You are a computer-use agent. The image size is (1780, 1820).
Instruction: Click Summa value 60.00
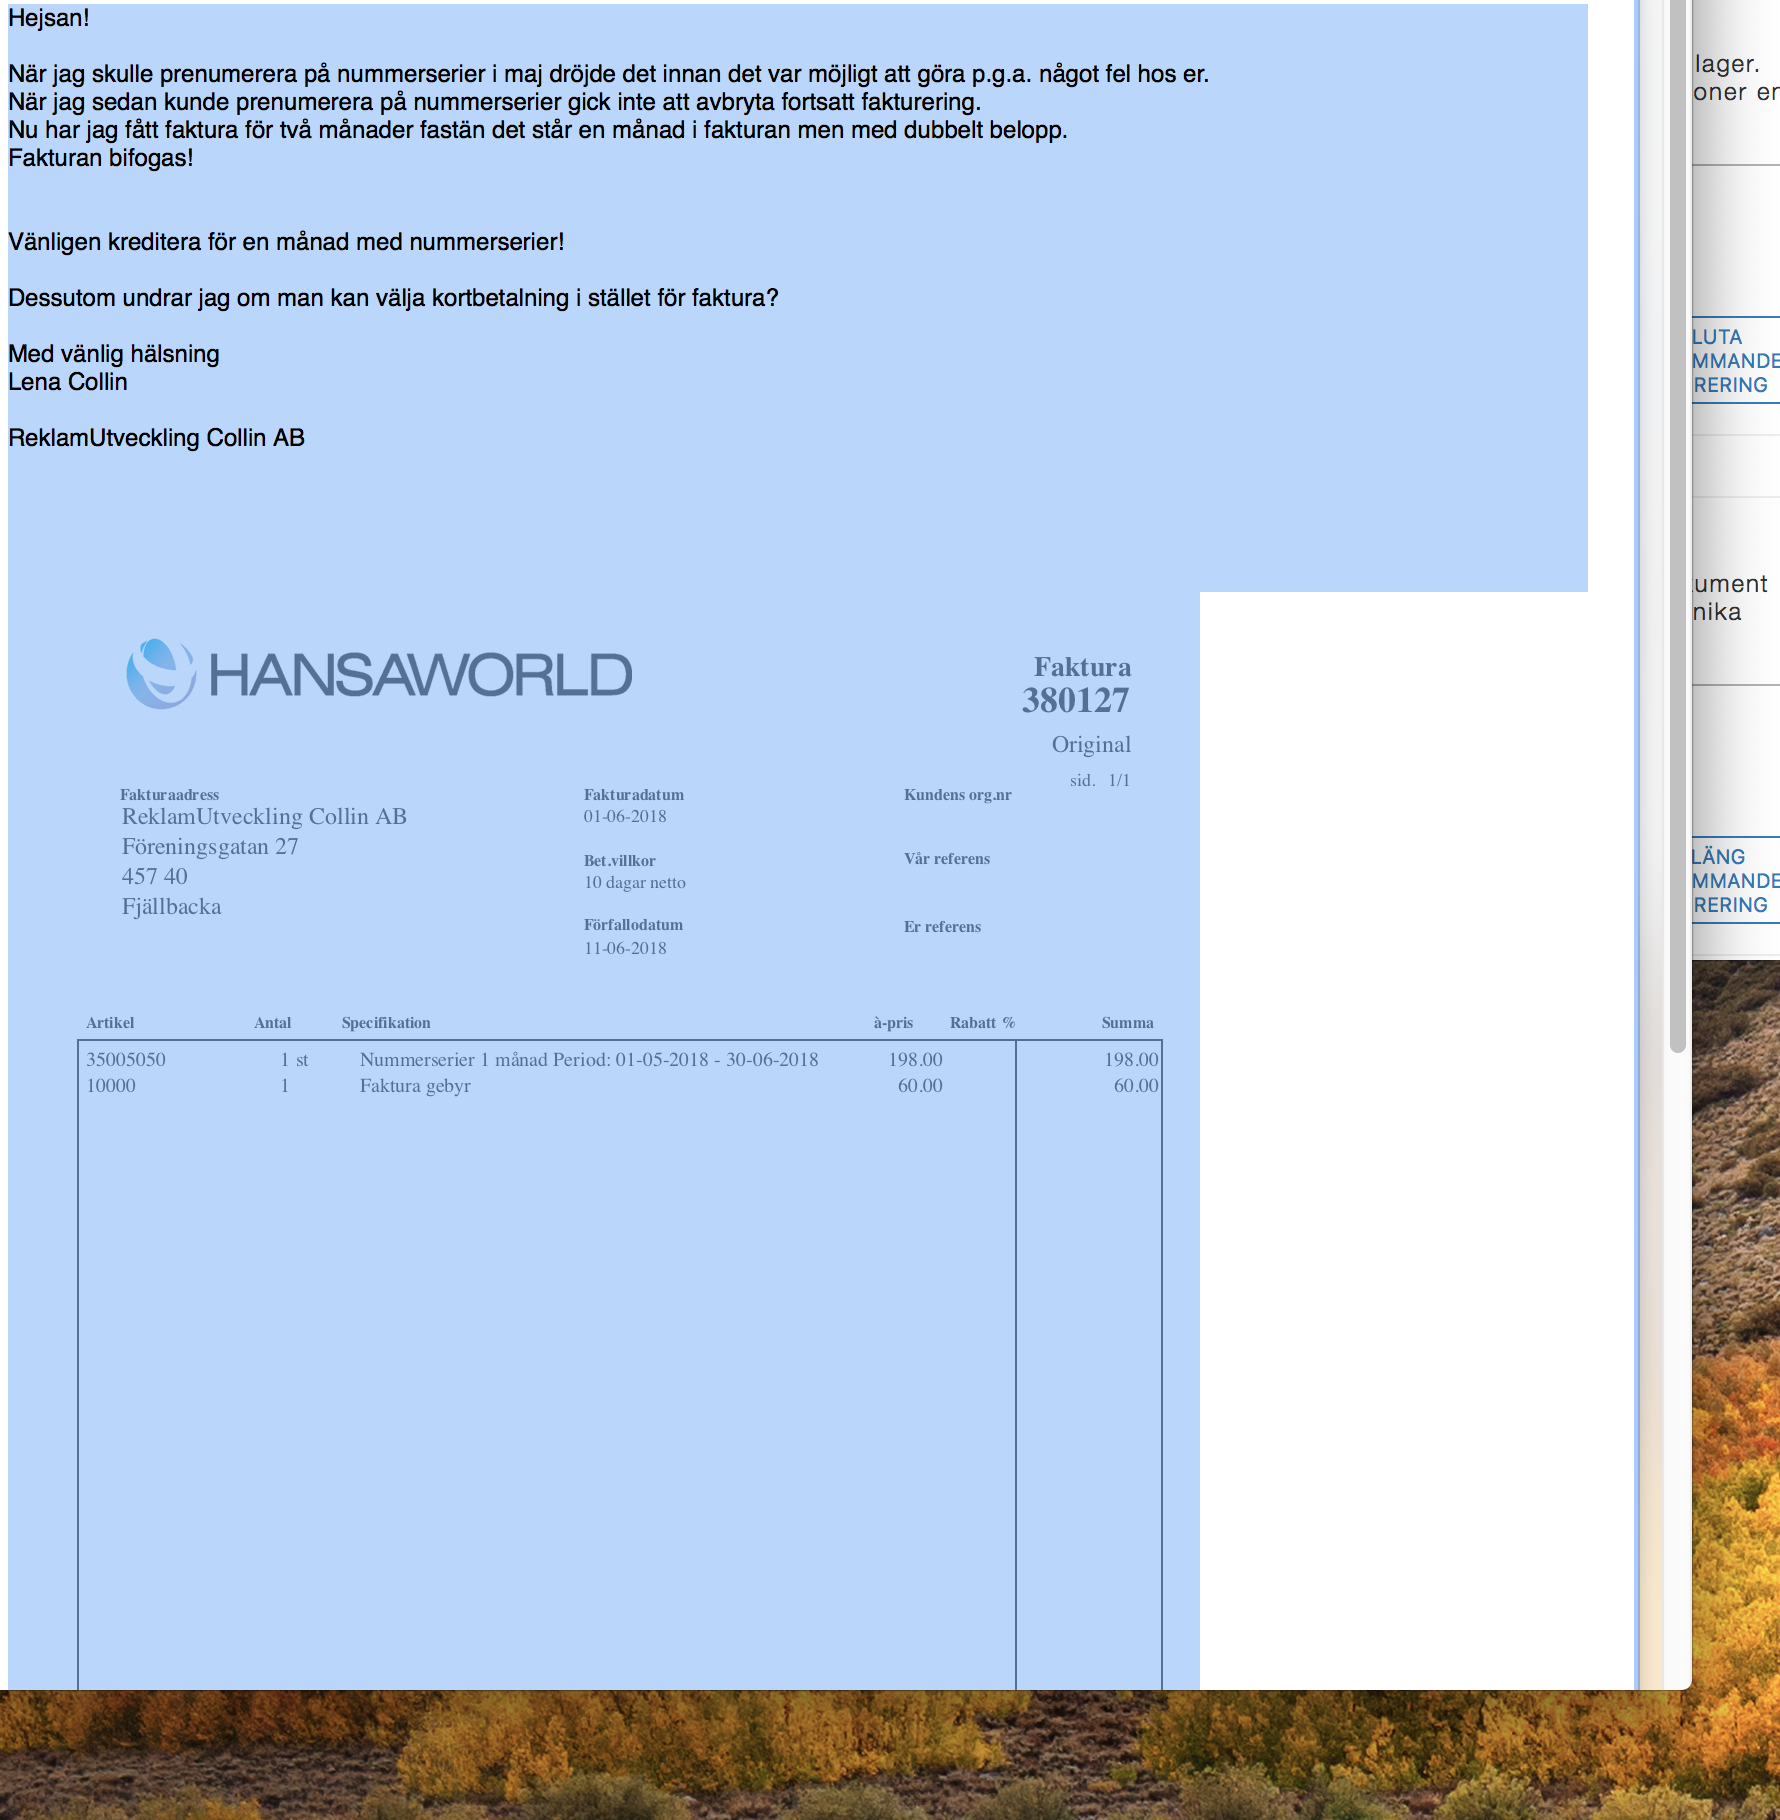1136,1085
